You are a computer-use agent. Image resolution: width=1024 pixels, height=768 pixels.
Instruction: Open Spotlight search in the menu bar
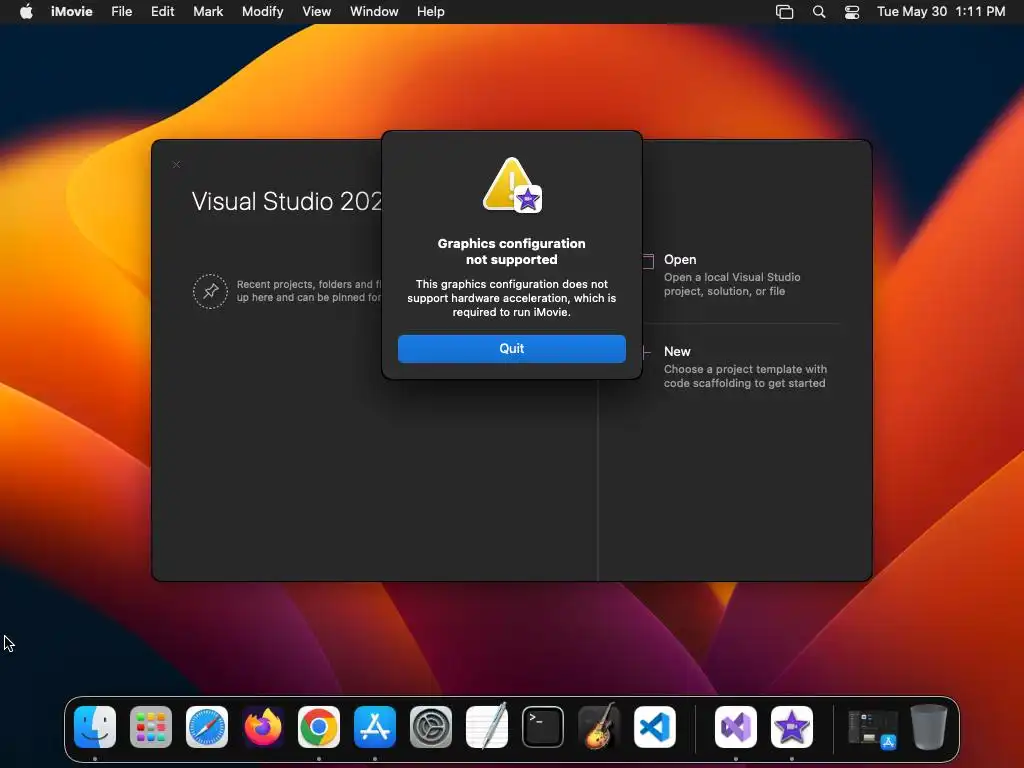pos(819,12)
